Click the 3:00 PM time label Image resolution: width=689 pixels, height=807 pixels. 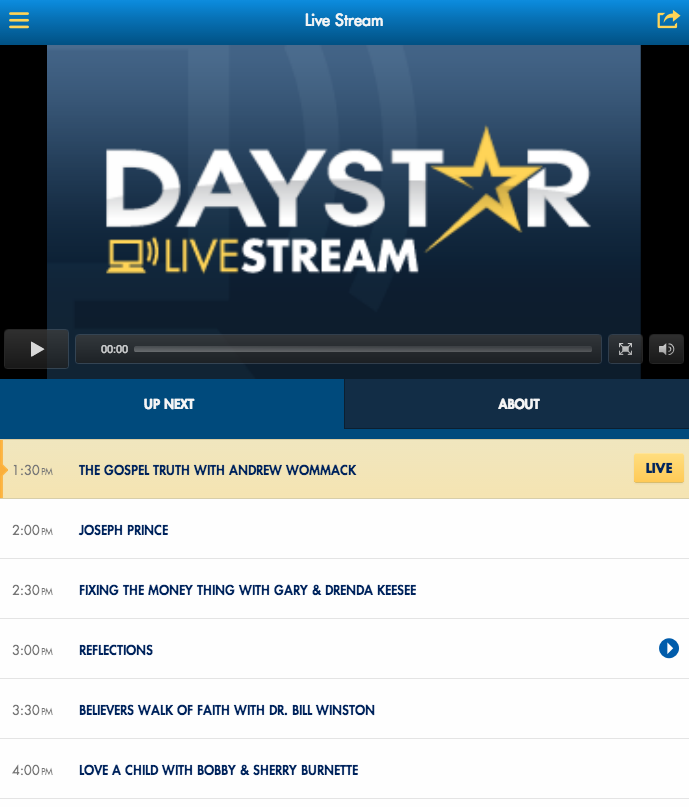click(32, 651)
